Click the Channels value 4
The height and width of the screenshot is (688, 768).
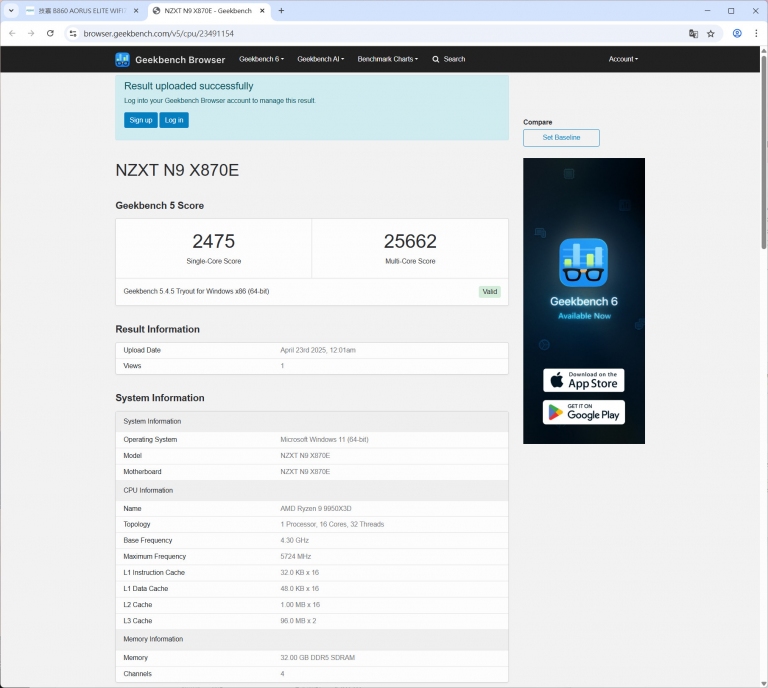tap(282, 674)
